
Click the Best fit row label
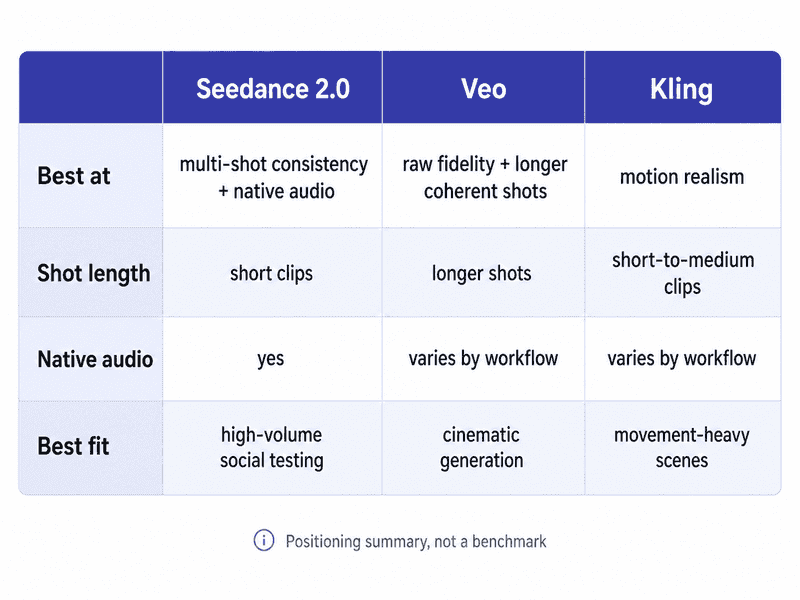pyautogui.click(x=73, y=446)
